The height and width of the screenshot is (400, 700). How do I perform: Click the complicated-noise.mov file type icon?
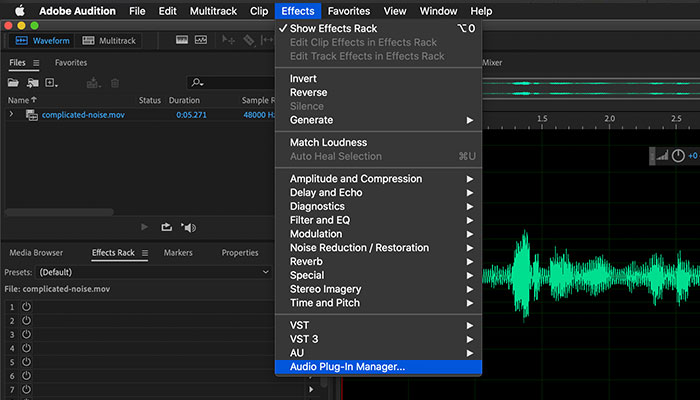coord(32,115)
